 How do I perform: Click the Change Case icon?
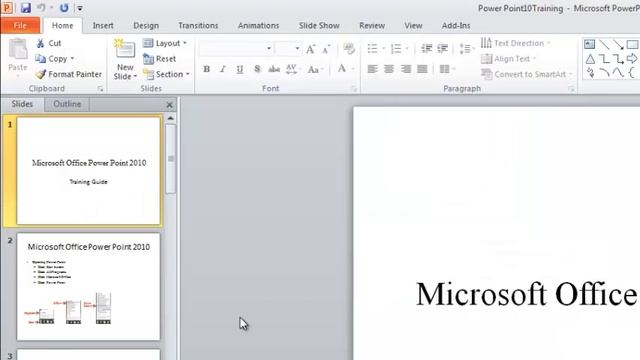point(314,69)
